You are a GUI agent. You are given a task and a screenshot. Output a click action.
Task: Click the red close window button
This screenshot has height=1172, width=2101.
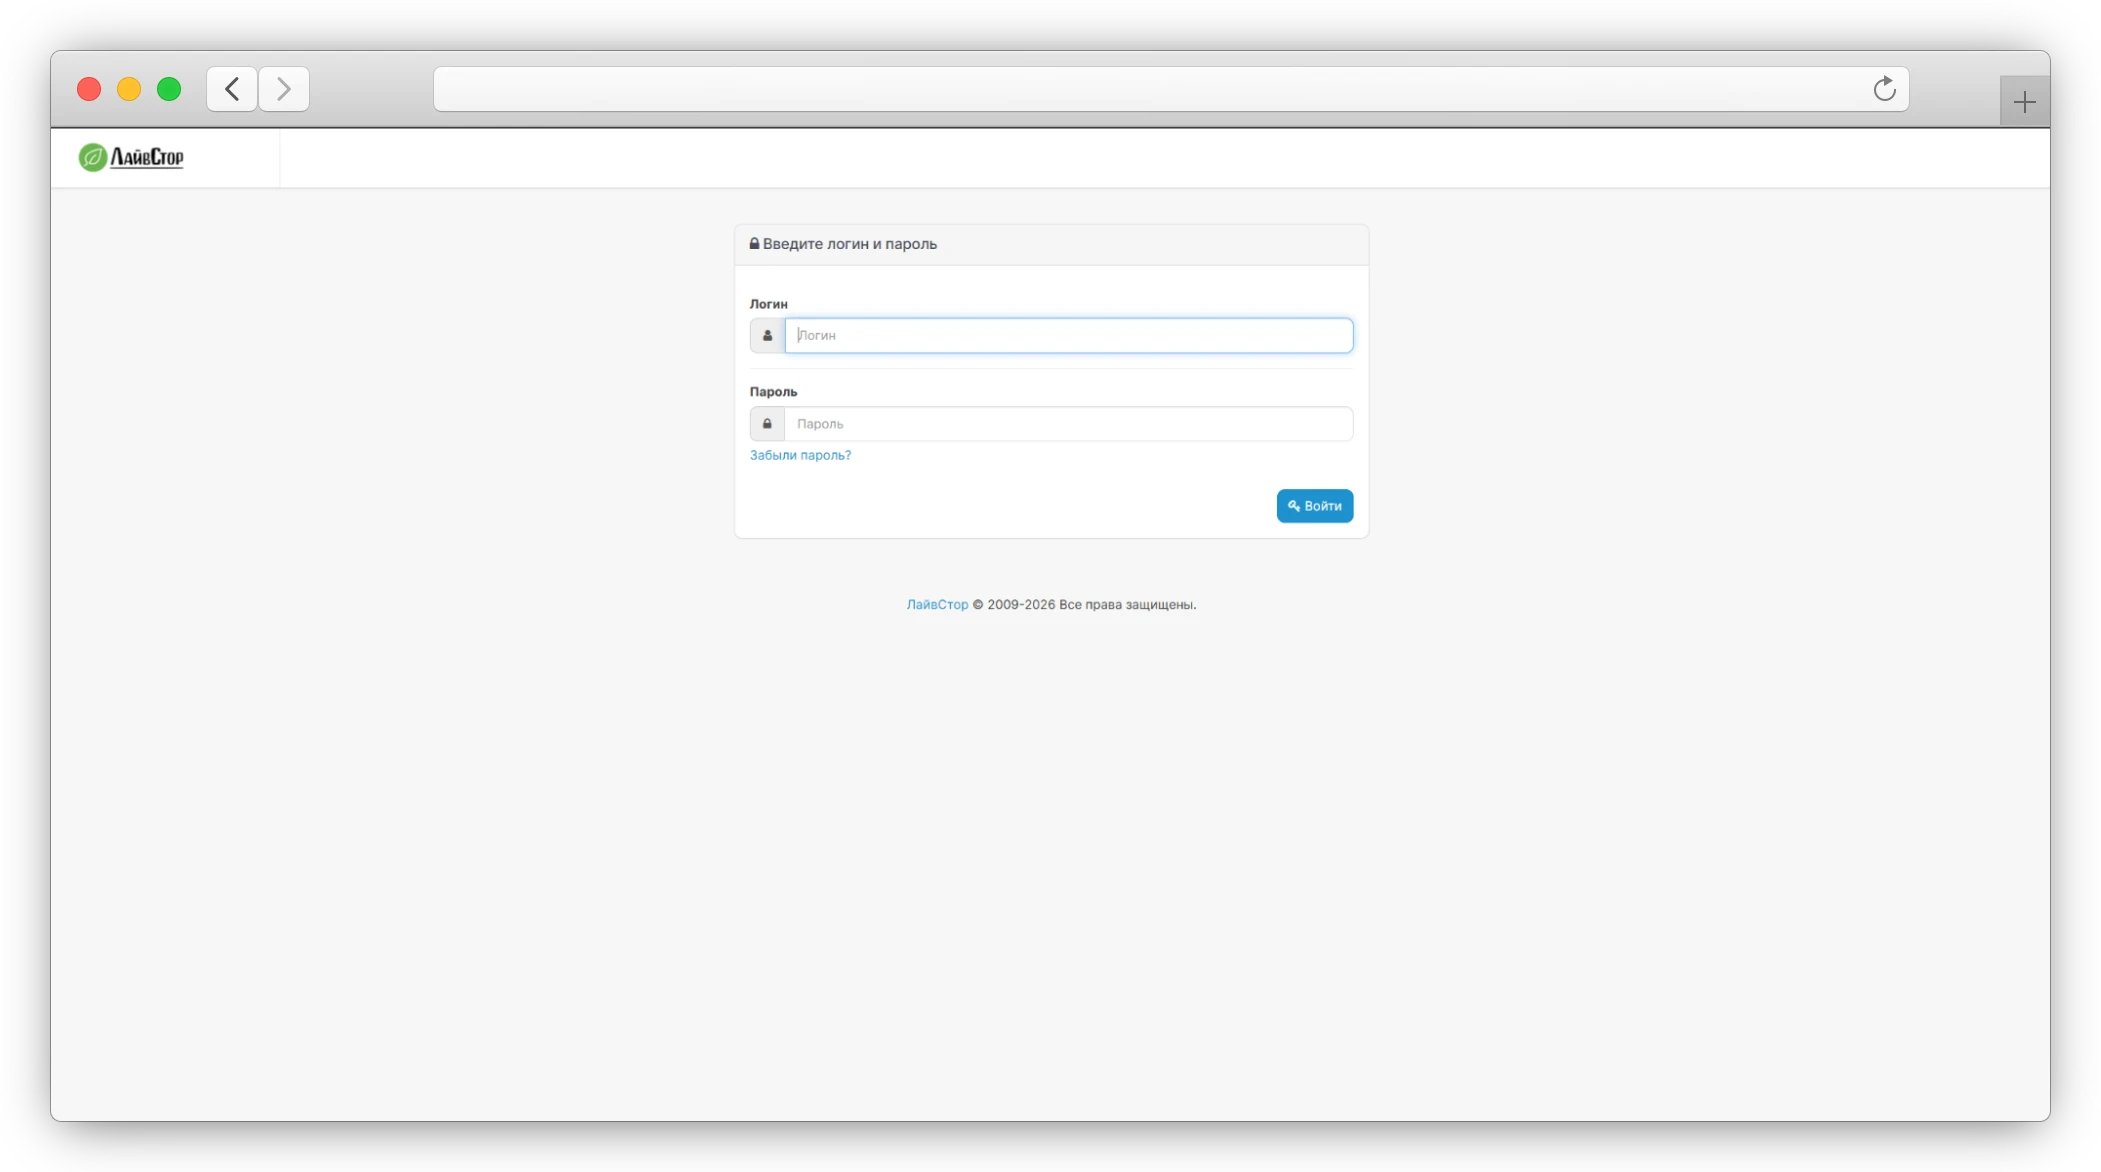pyautogui.click(x=89, y=89)
